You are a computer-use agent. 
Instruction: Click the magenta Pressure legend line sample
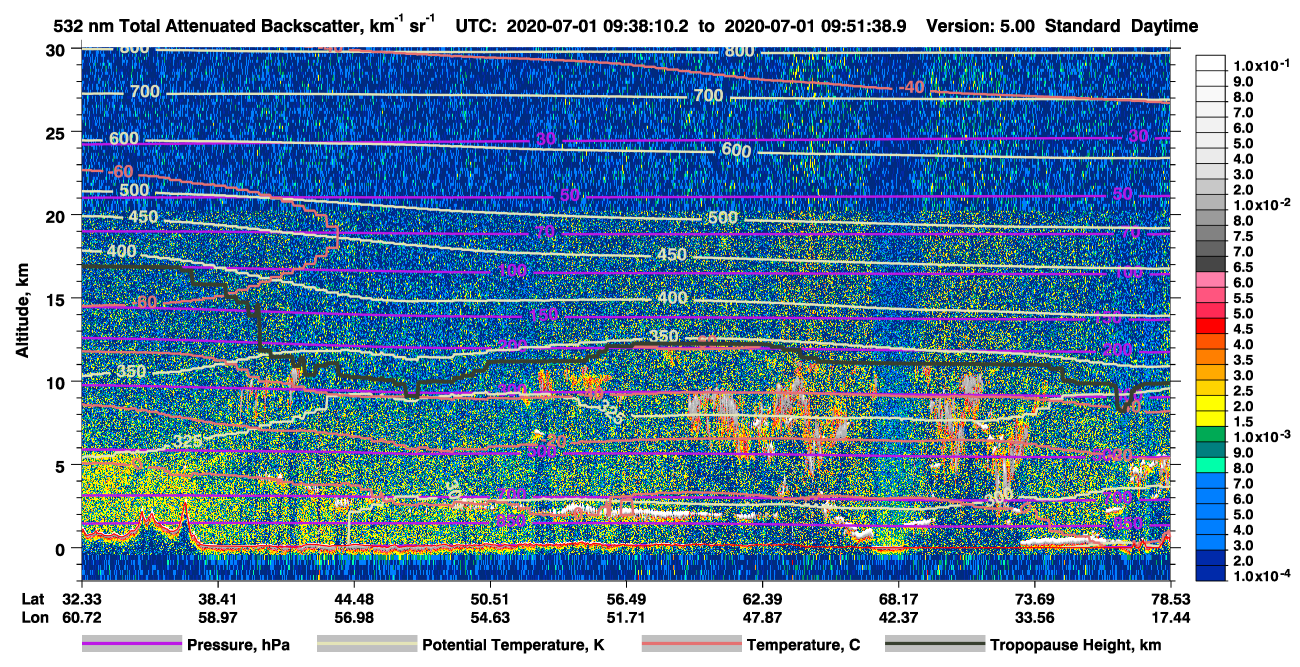tap(132, 645)
